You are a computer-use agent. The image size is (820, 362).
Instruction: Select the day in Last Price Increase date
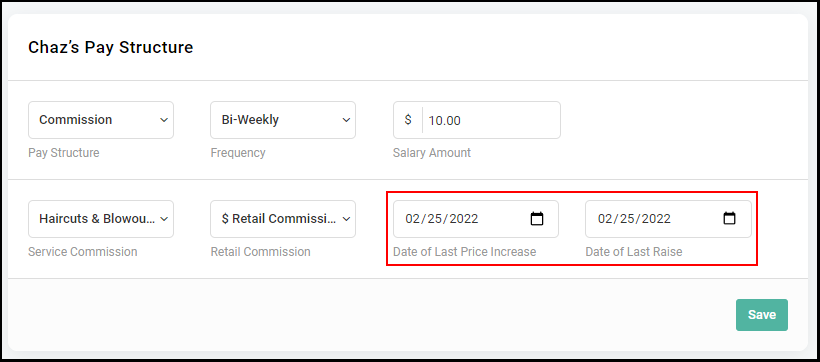click(435, 219)
